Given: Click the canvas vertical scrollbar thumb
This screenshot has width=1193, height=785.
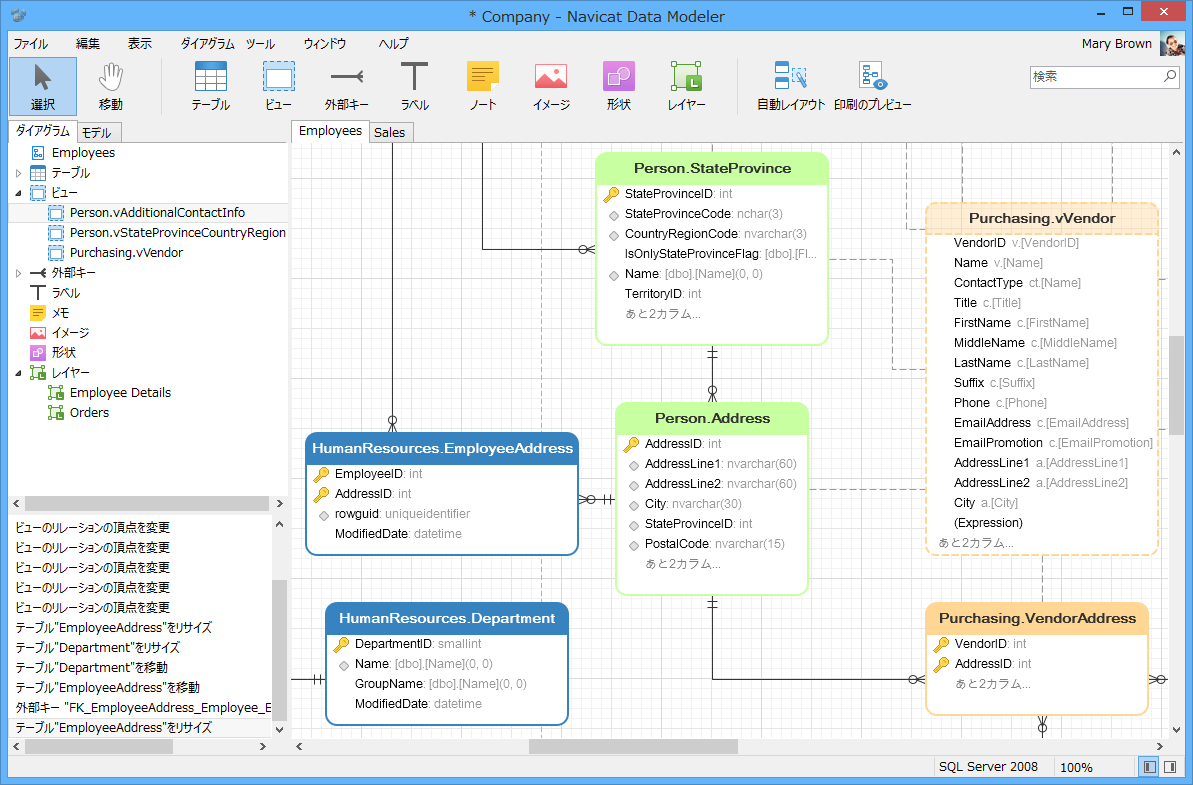Looking at the screenshot, I should point(1176,385).
